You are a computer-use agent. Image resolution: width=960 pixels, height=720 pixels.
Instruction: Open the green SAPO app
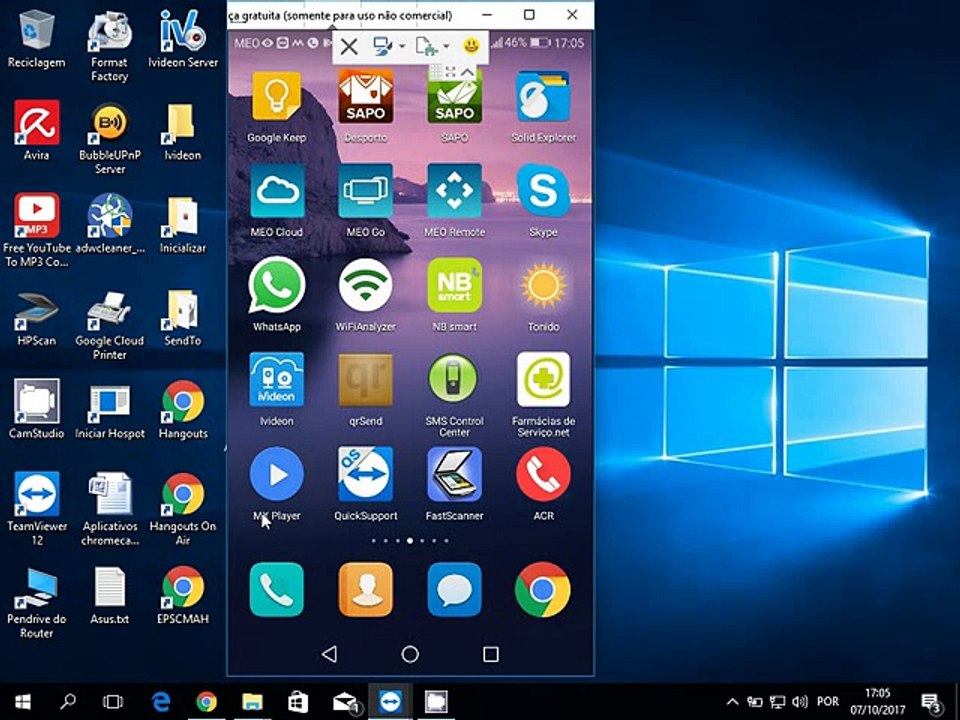pos(454,98)
